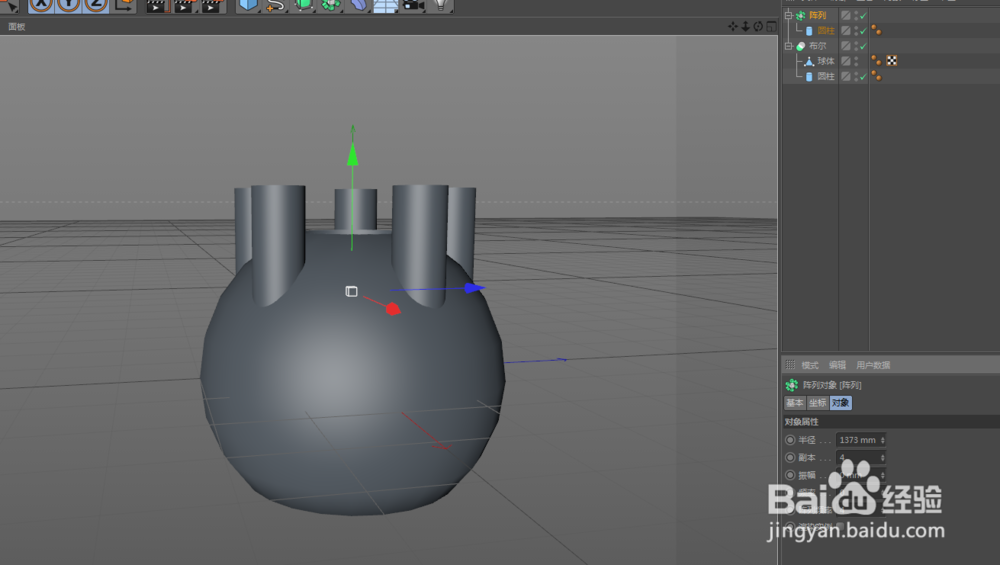Click the blue Z-axis arrow handle
1000x565 pixels.
[474, 288]
